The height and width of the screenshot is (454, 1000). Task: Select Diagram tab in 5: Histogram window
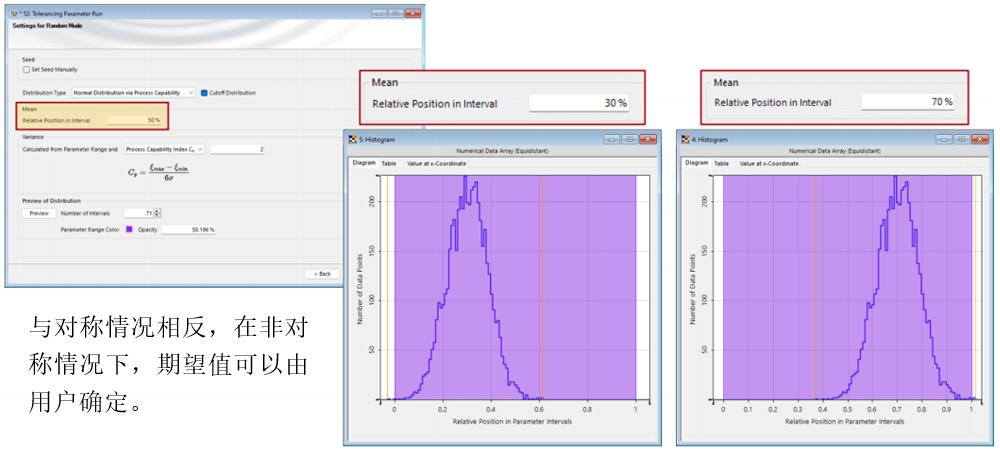364,163
